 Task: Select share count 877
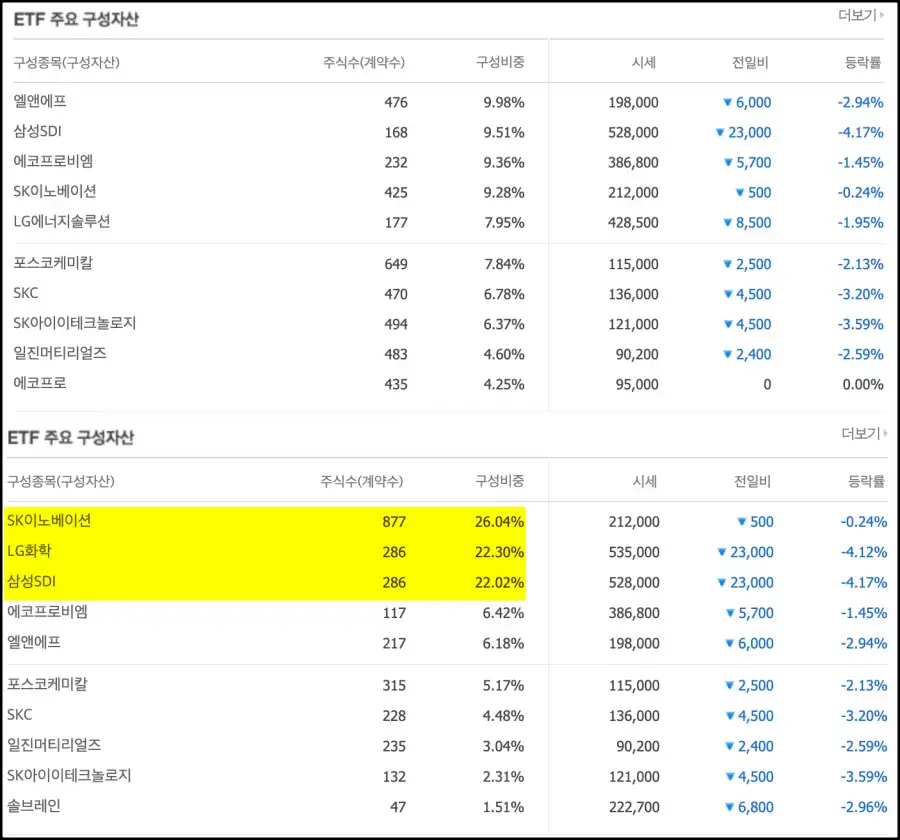tap(394, 522)
